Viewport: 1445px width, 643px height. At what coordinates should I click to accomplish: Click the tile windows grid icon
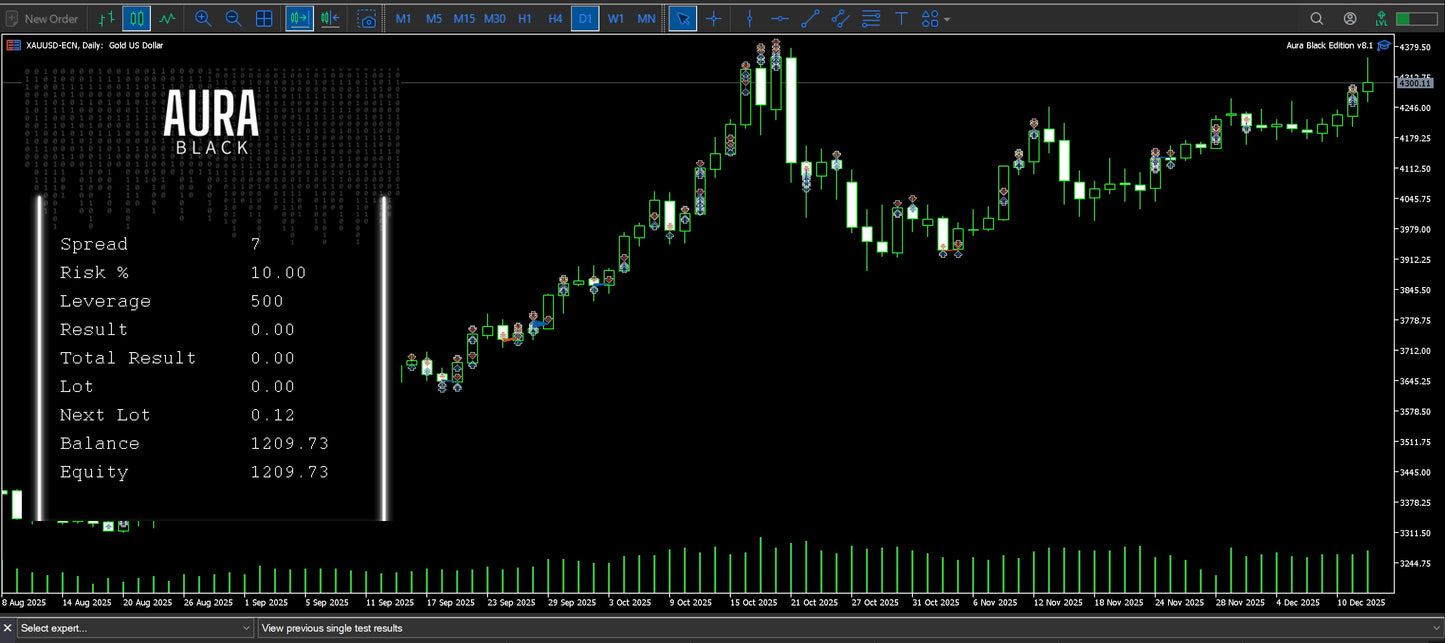coord(264,18)
